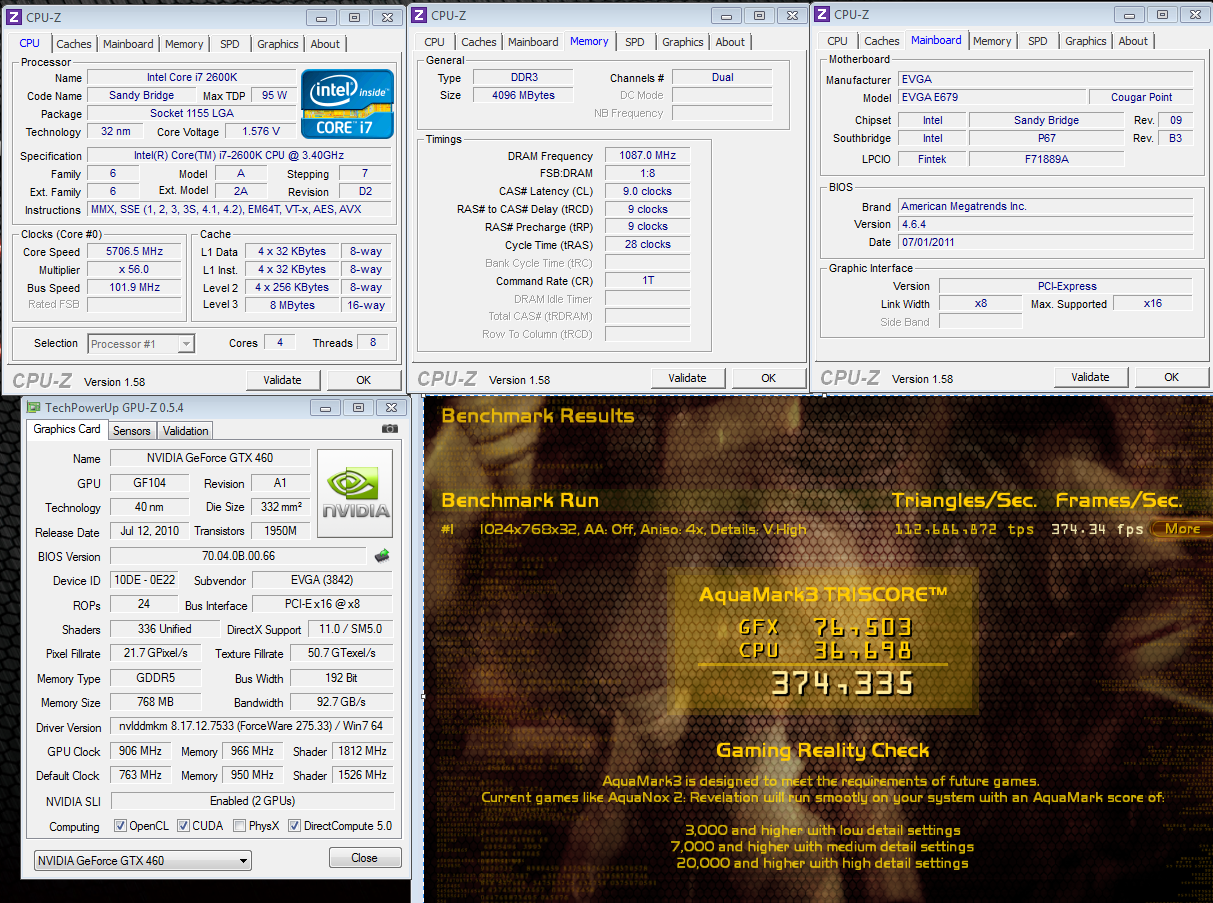Screen dimensions: 1213x903
Task: Click the Close button in GPU-Z
Action: click(365, 858)
